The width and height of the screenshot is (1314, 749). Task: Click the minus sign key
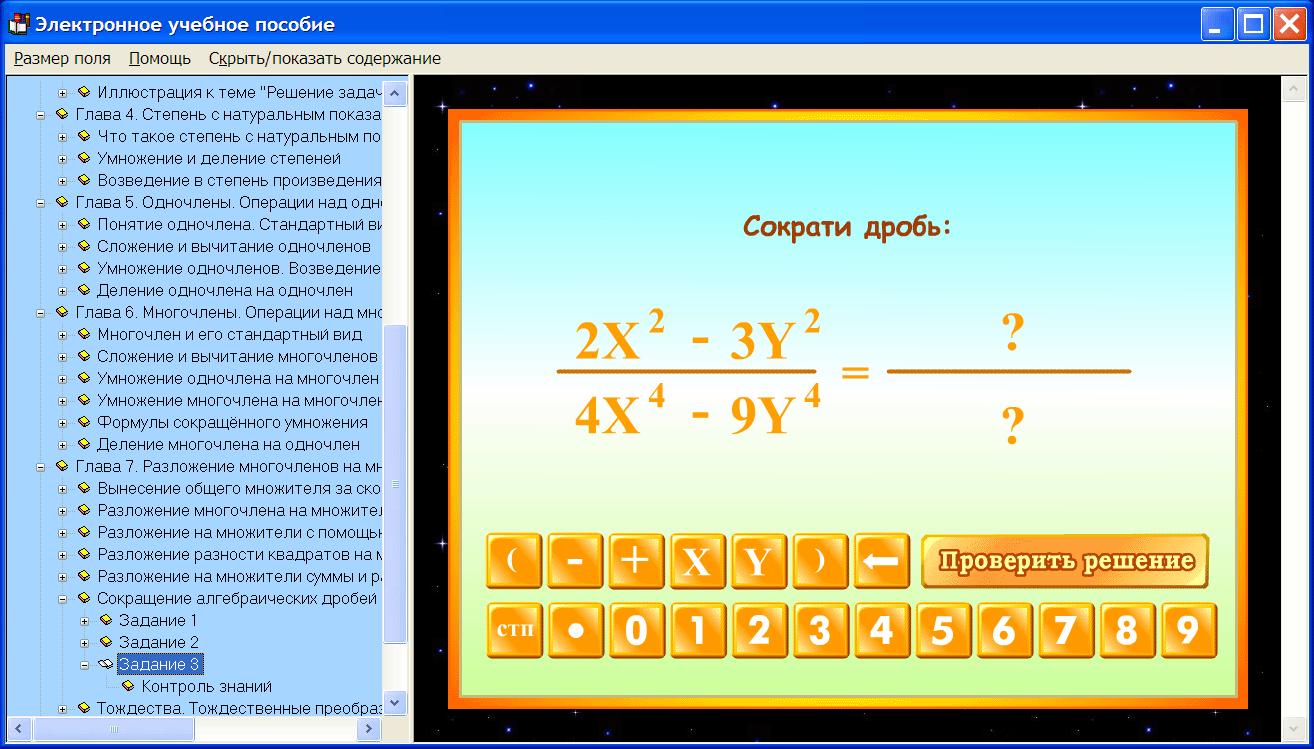click(x=575, y=561)
